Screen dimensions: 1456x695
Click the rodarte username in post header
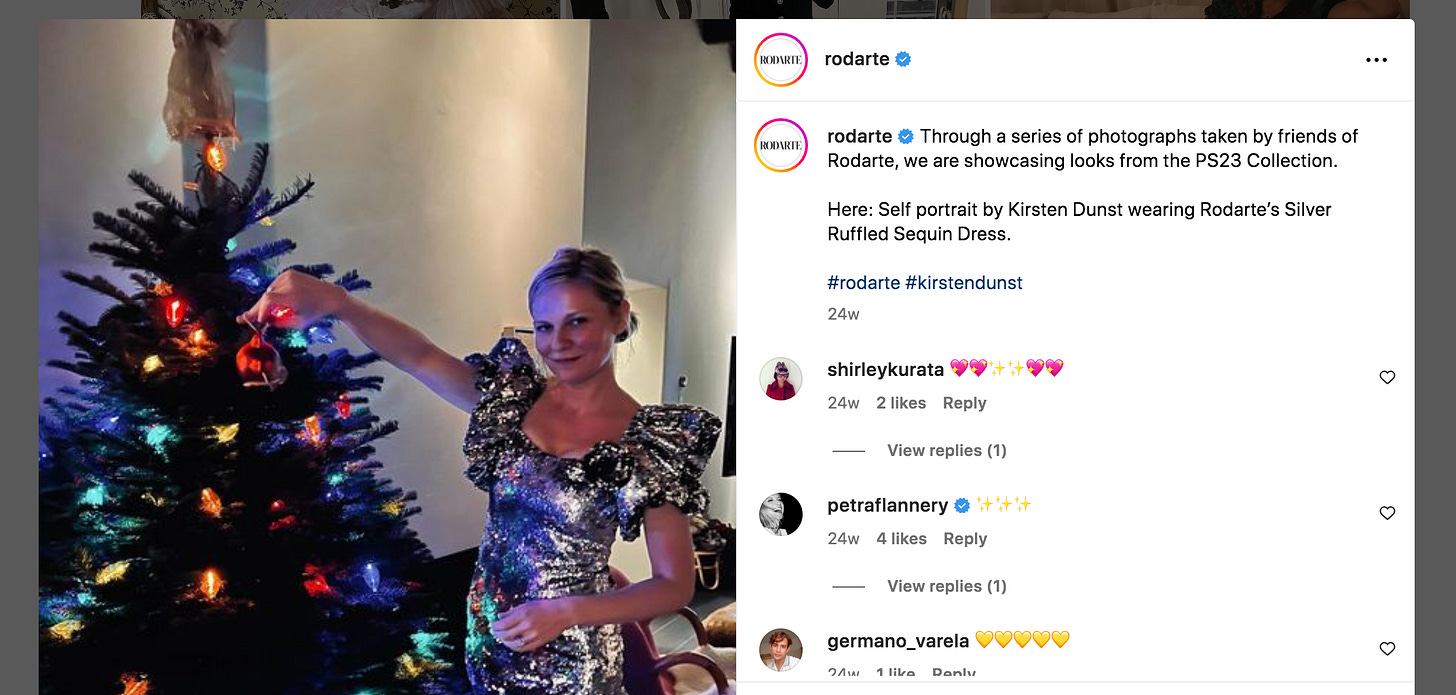coord(857,60)
